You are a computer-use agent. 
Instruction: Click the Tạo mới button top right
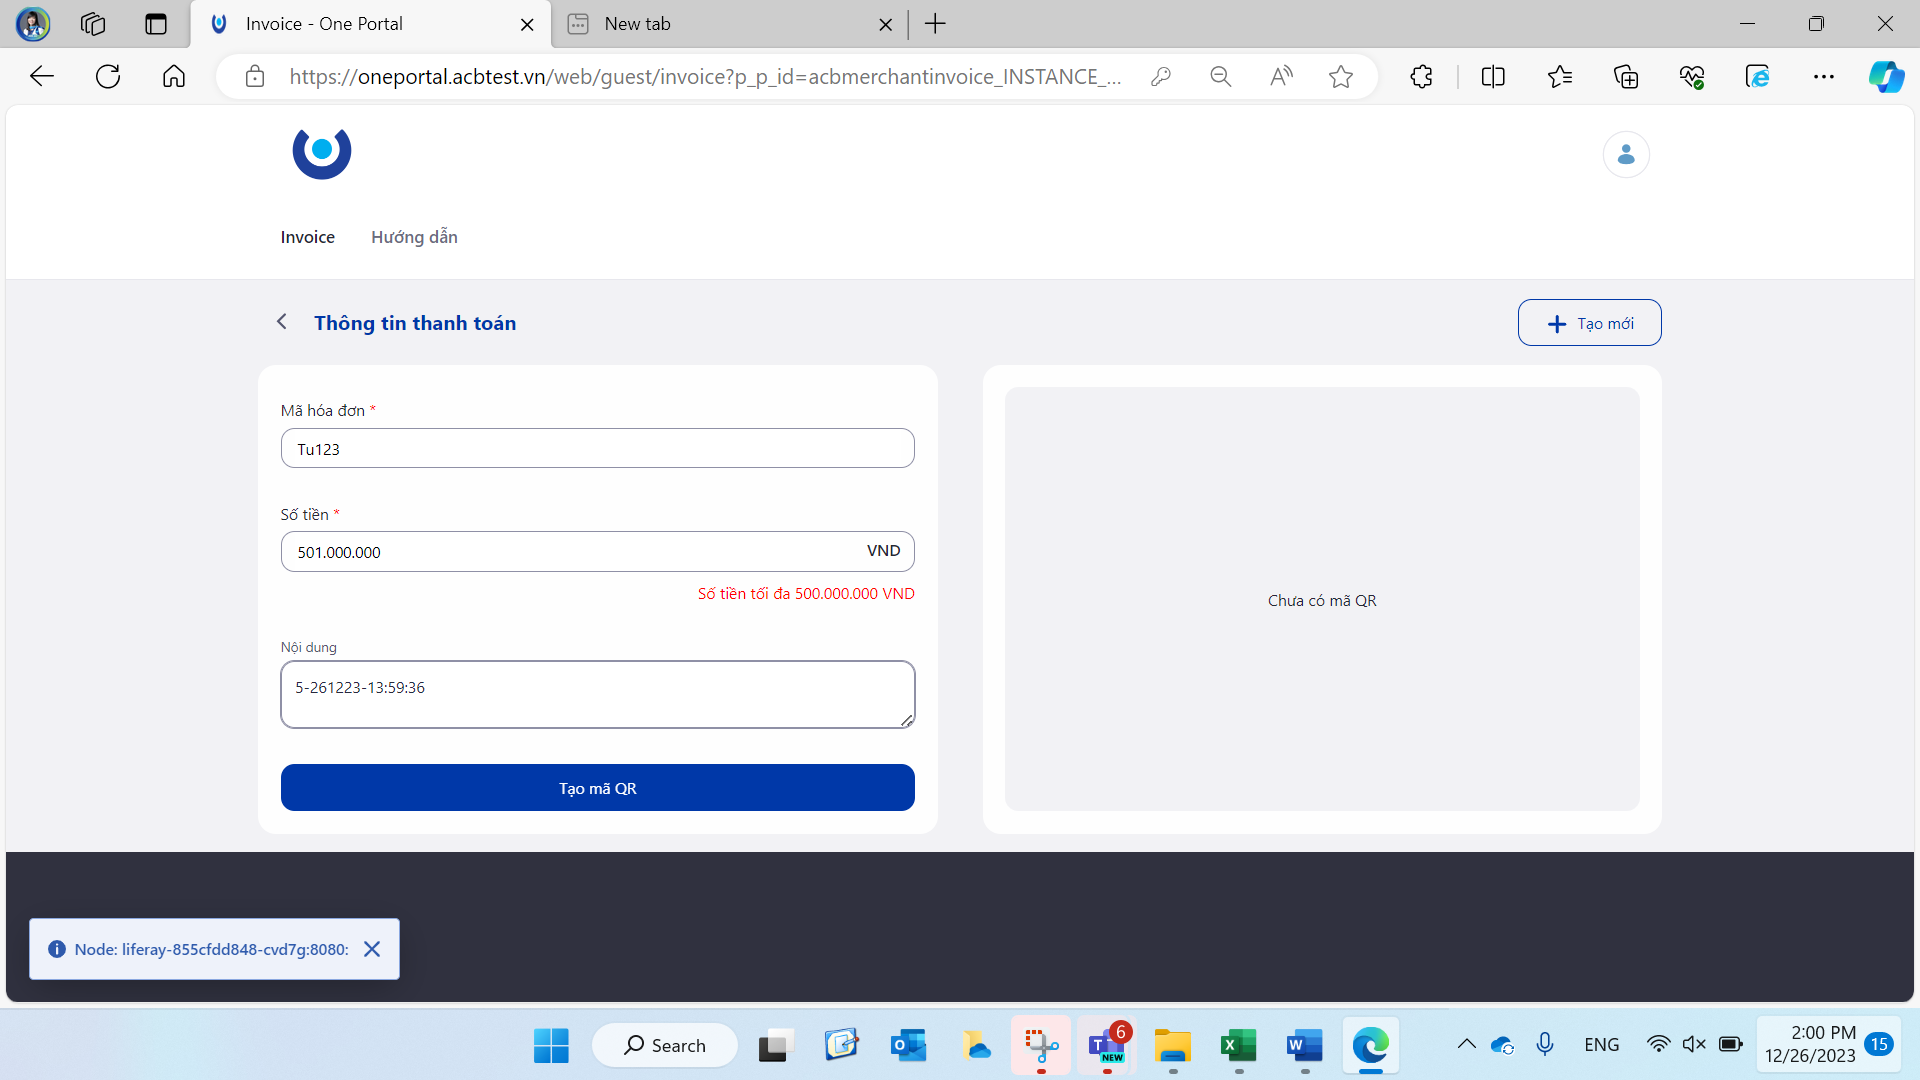[1590, 323]
